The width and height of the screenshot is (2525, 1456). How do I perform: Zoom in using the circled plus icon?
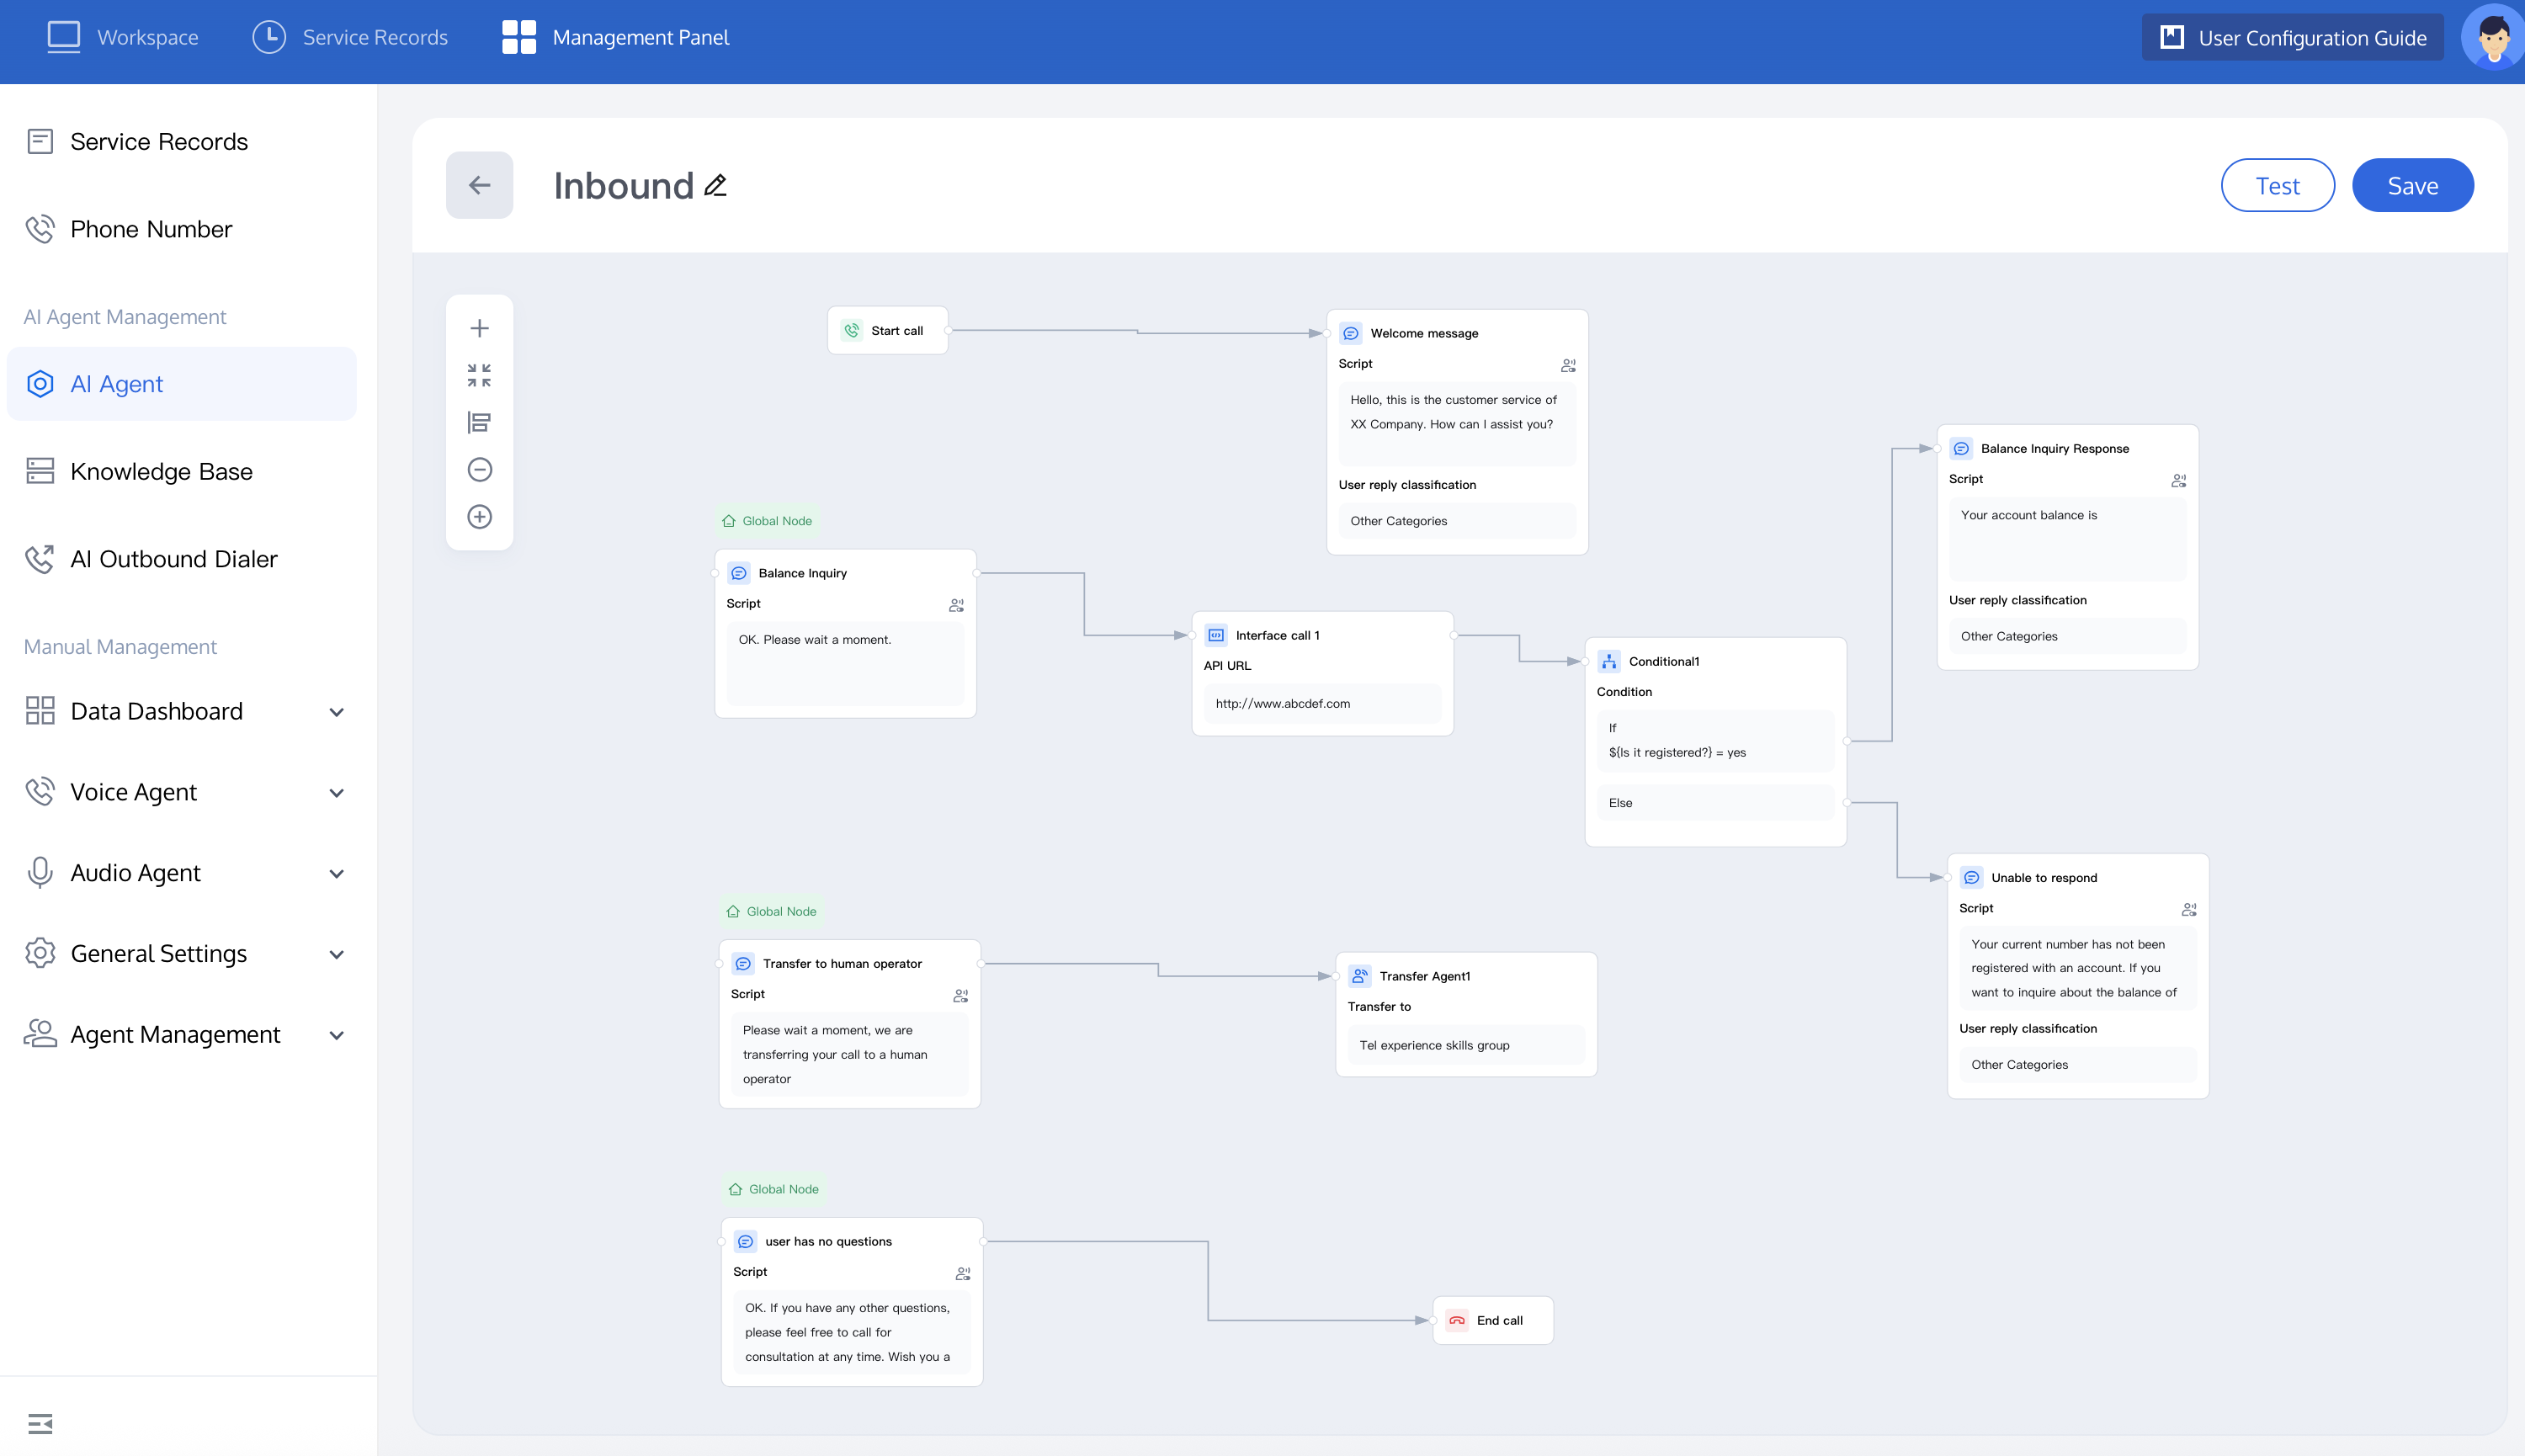tap(479, 516)
